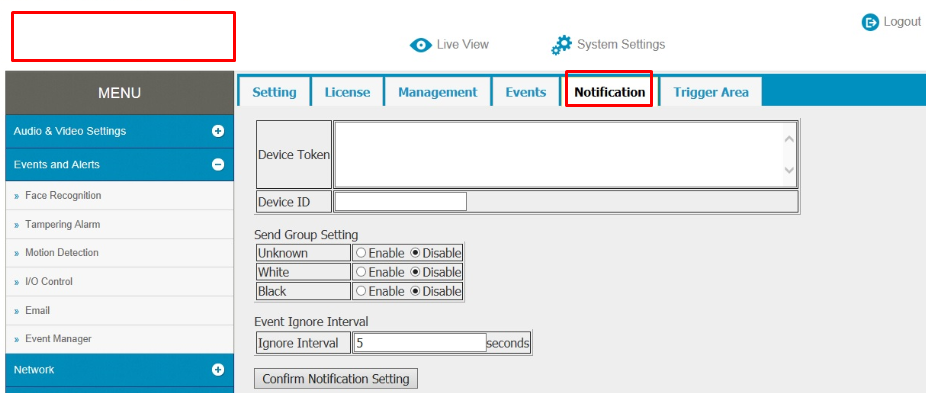The width and height of the screenshot is (926, 393).
Task: Click the 'Device Token' label cell
Action: click(294, 155)
